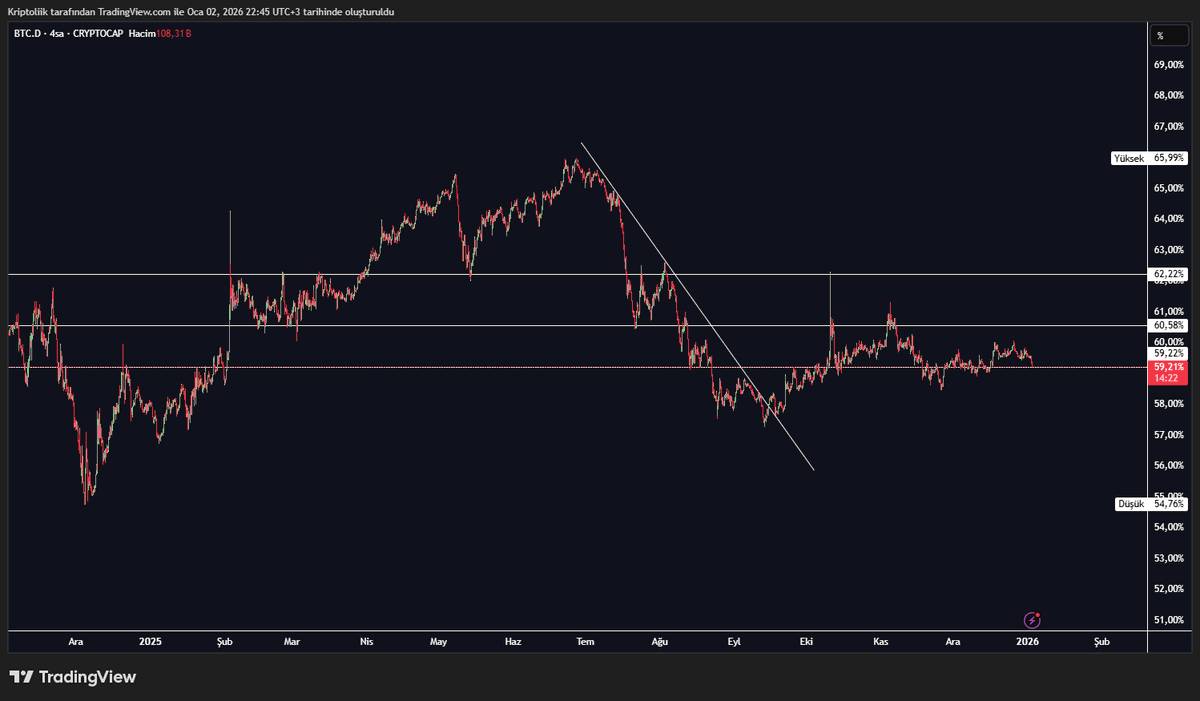Click the 2025 year label on time axis

tap(150, 641)
